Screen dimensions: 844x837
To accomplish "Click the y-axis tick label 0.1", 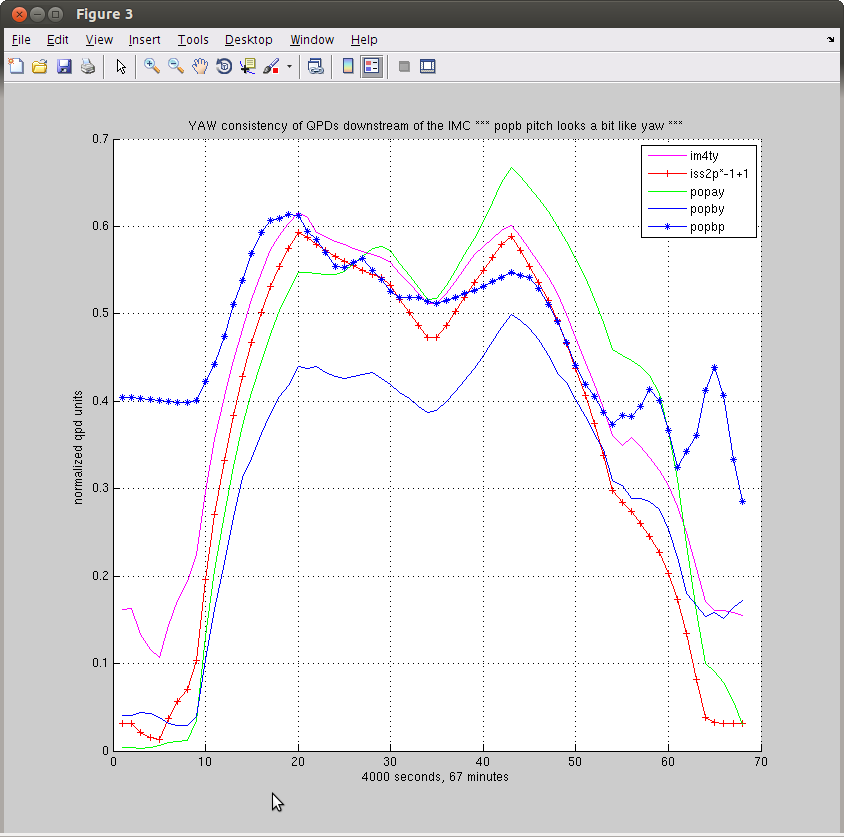I will [x=100, y=663].
